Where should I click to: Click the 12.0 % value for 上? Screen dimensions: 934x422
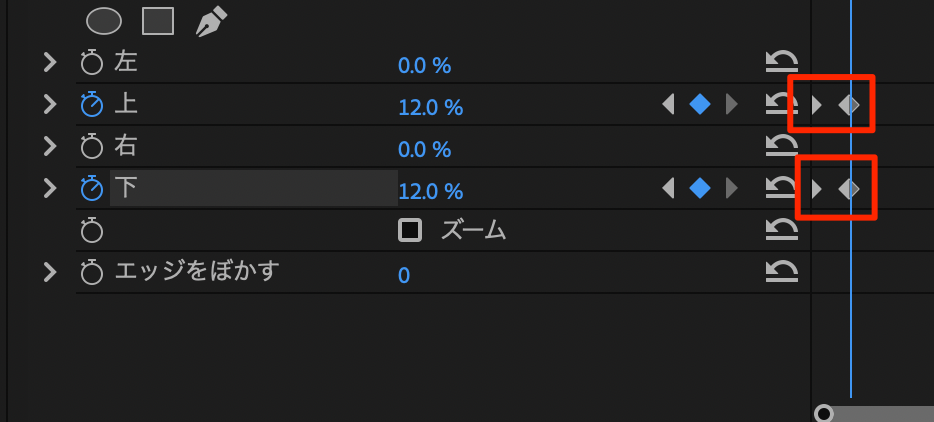(x=430, y=107)
